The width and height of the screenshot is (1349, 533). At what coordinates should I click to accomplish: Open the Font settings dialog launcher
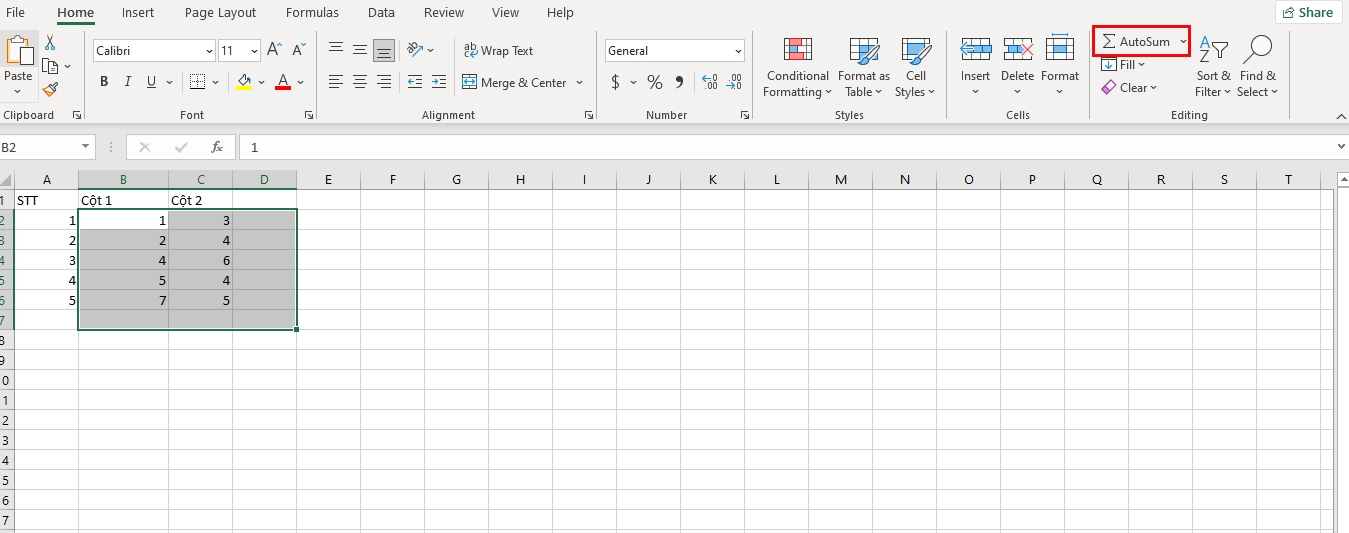click(308, 116)
